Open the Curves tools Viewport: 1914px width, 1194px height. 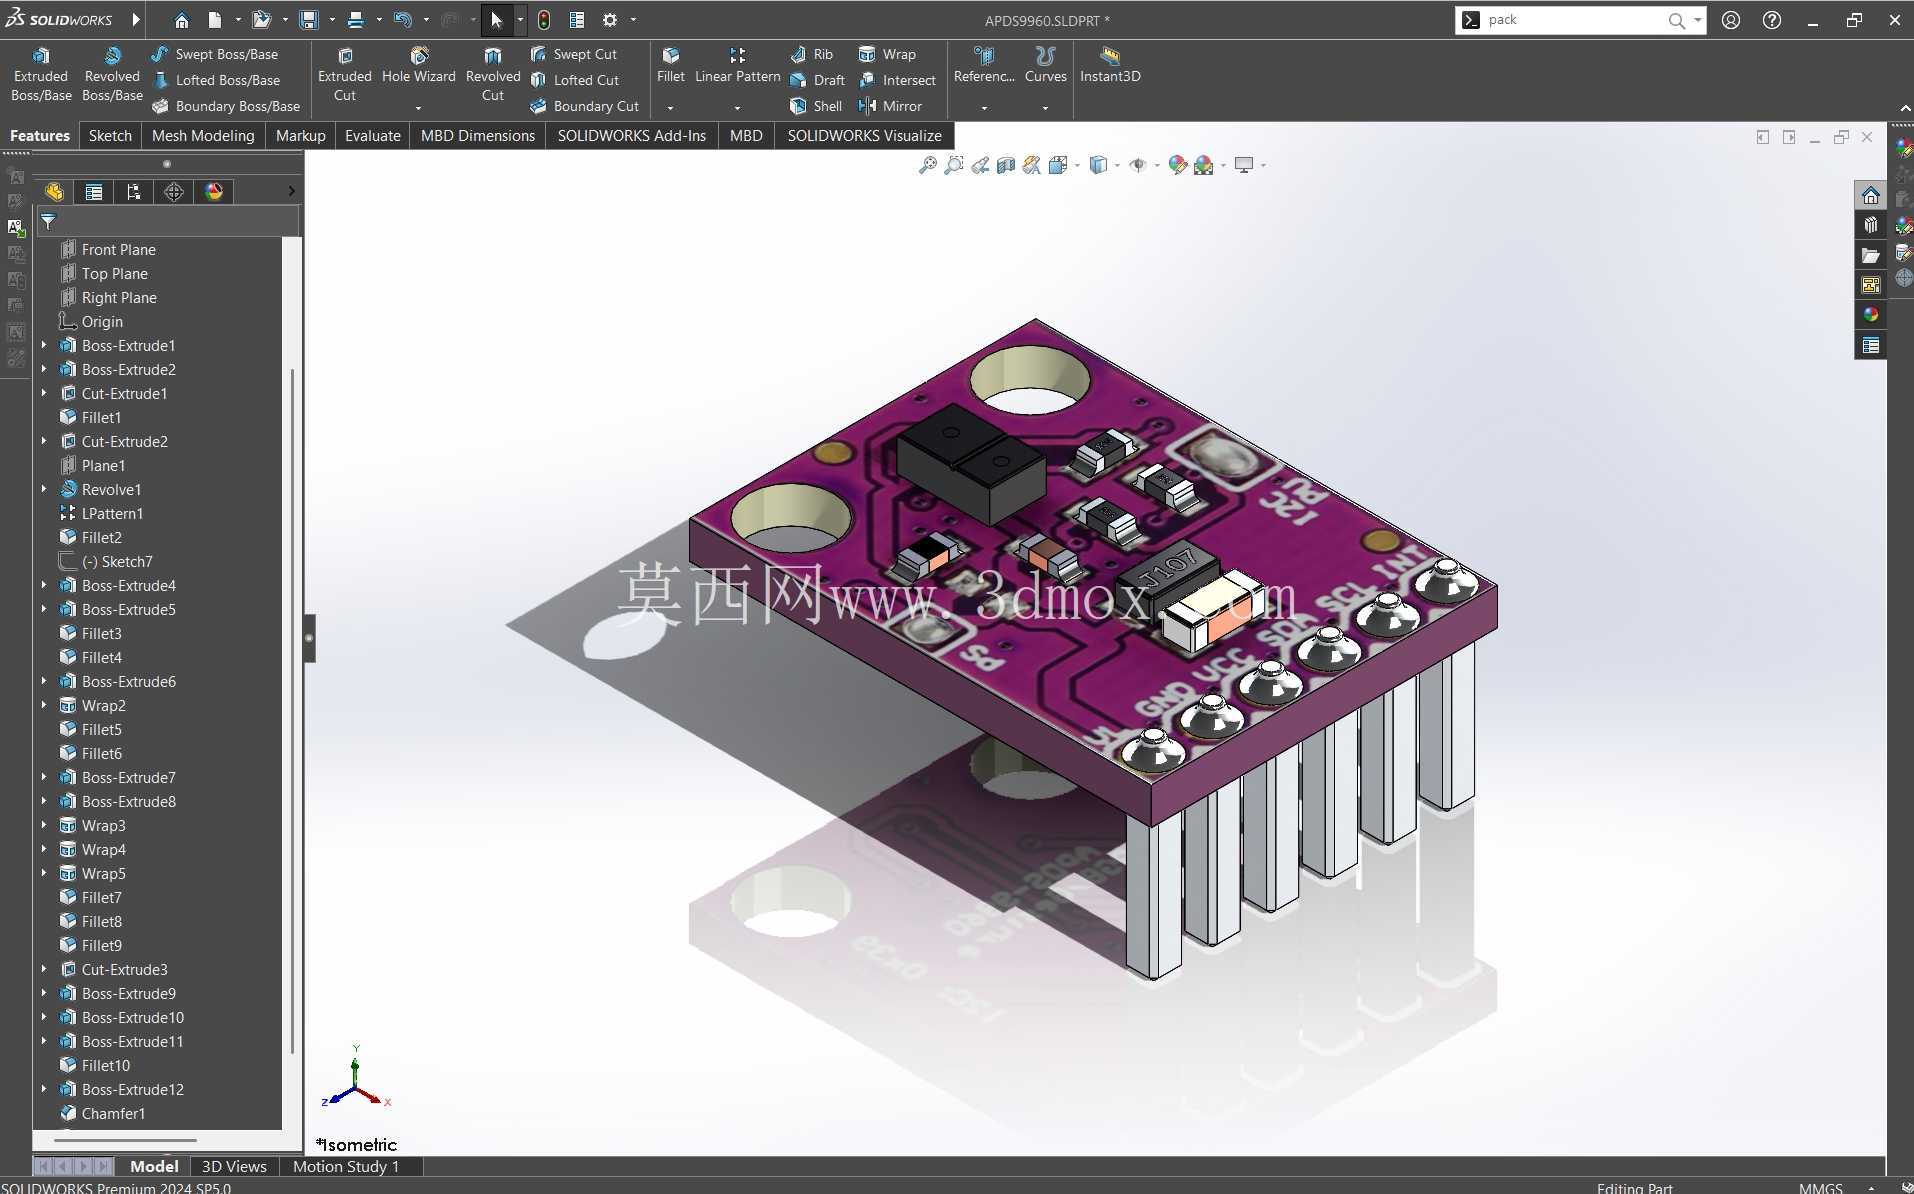pyautogui.click(x=1046, y=66)
